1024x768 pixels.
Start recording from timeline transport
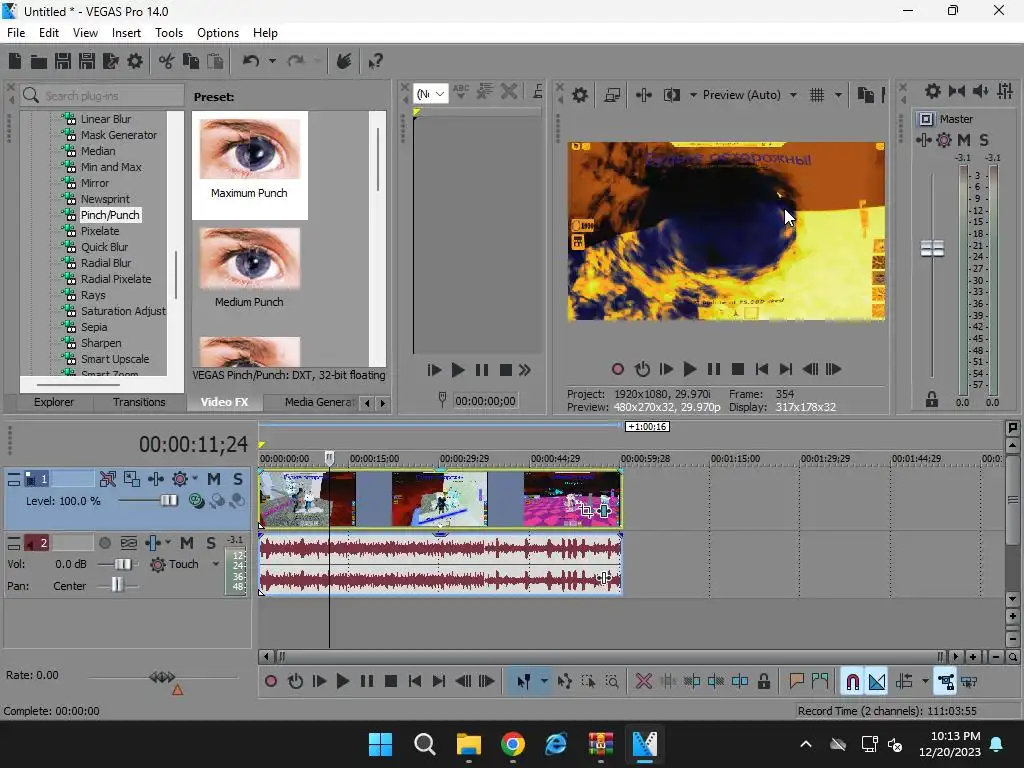click(271, 682)
